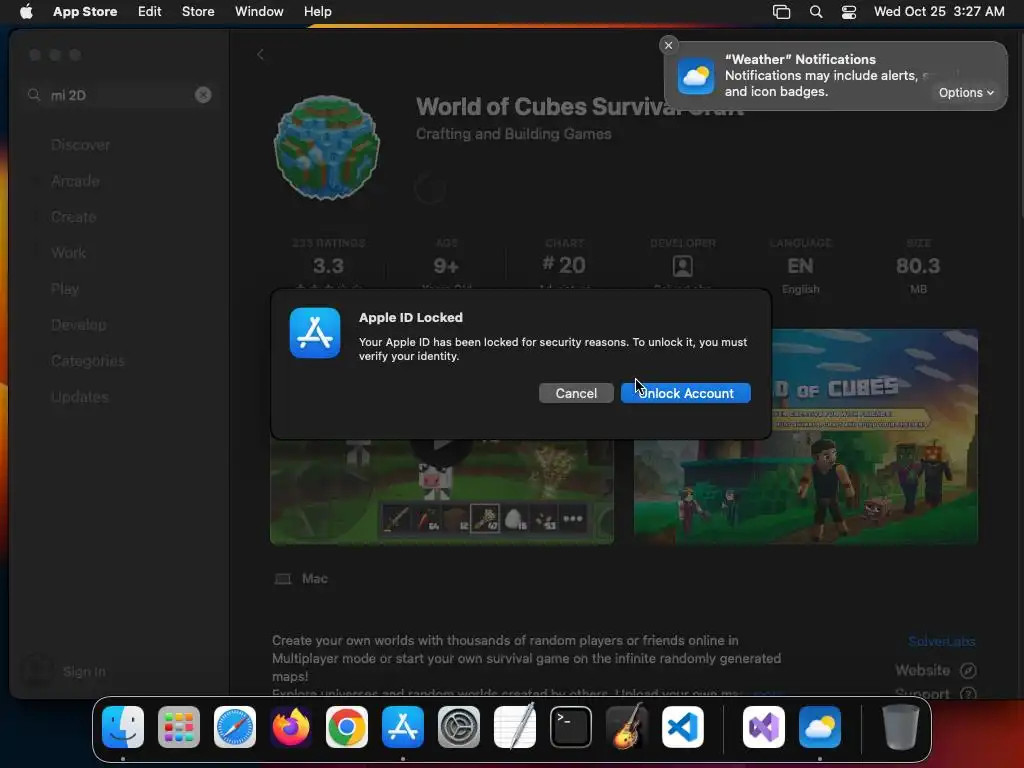Click the #20 chart ranking

coord(564,265)
